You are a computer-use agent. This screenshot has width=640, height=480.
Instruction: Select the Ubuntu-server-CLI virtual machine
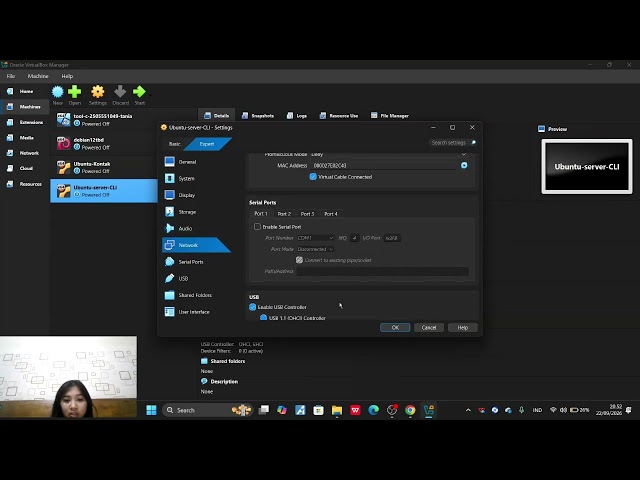click(104, 191)
